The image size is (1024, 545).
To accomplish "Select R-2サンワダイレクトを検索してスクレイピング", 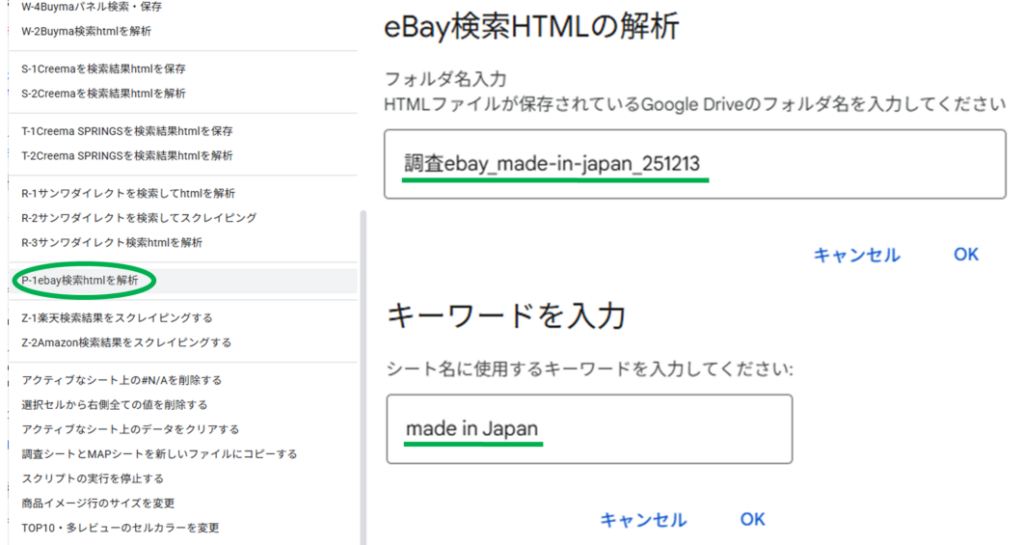I will tap(139, 217).
